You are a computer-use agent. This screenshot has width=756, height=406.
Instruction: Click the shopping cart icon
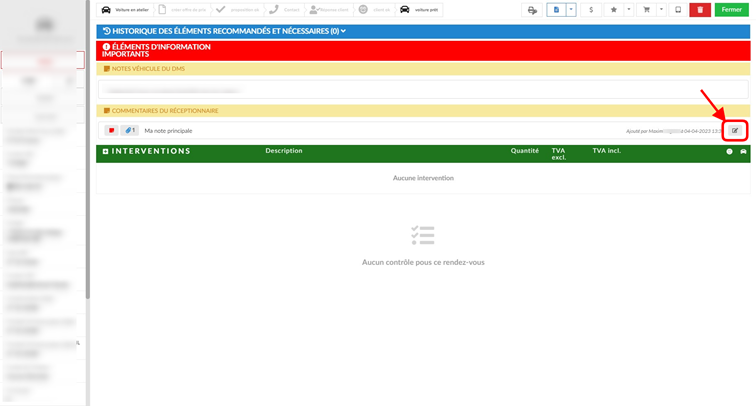pos(647,10)
